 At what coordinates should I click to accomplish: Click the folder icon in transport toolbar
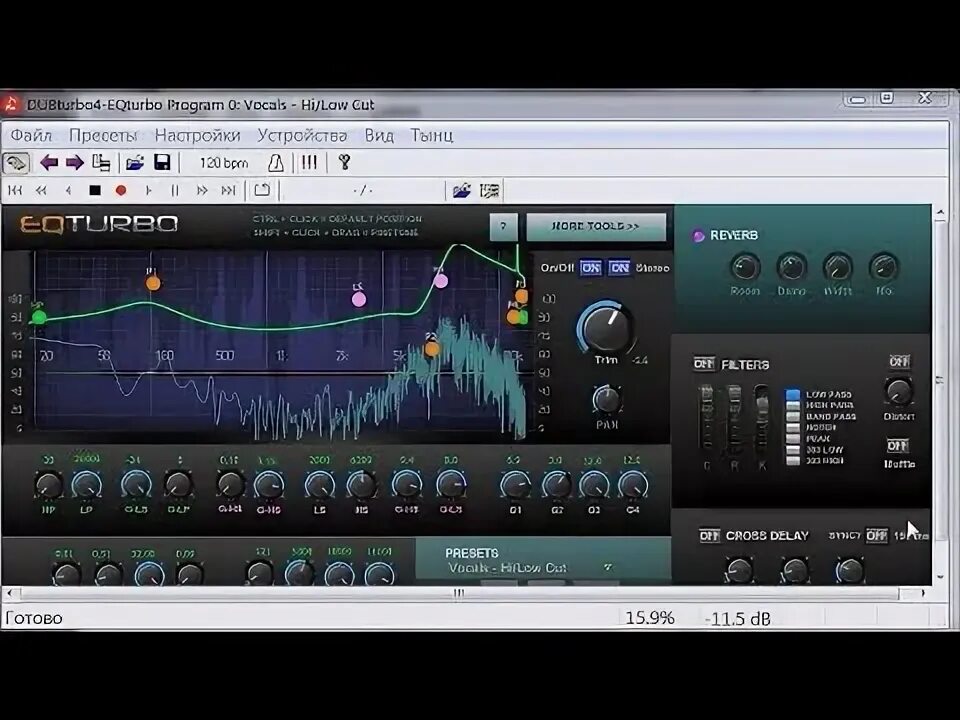pyautogui.click(x=462, y=191)
